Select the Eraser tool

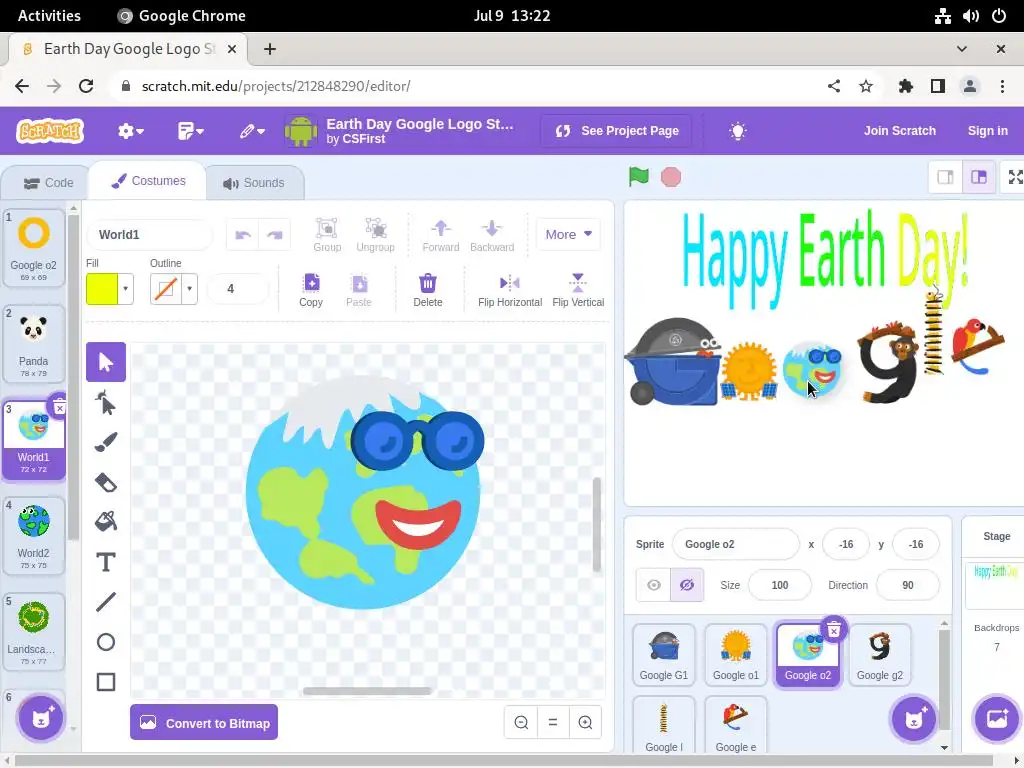click(x=106, y=483)
